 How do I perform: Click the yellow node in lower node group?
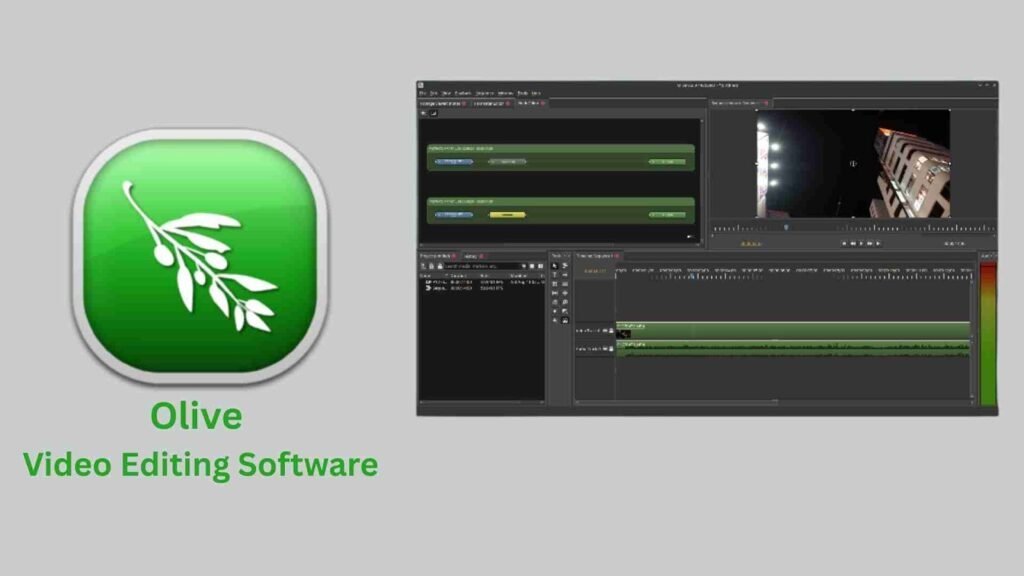point(507,214)
